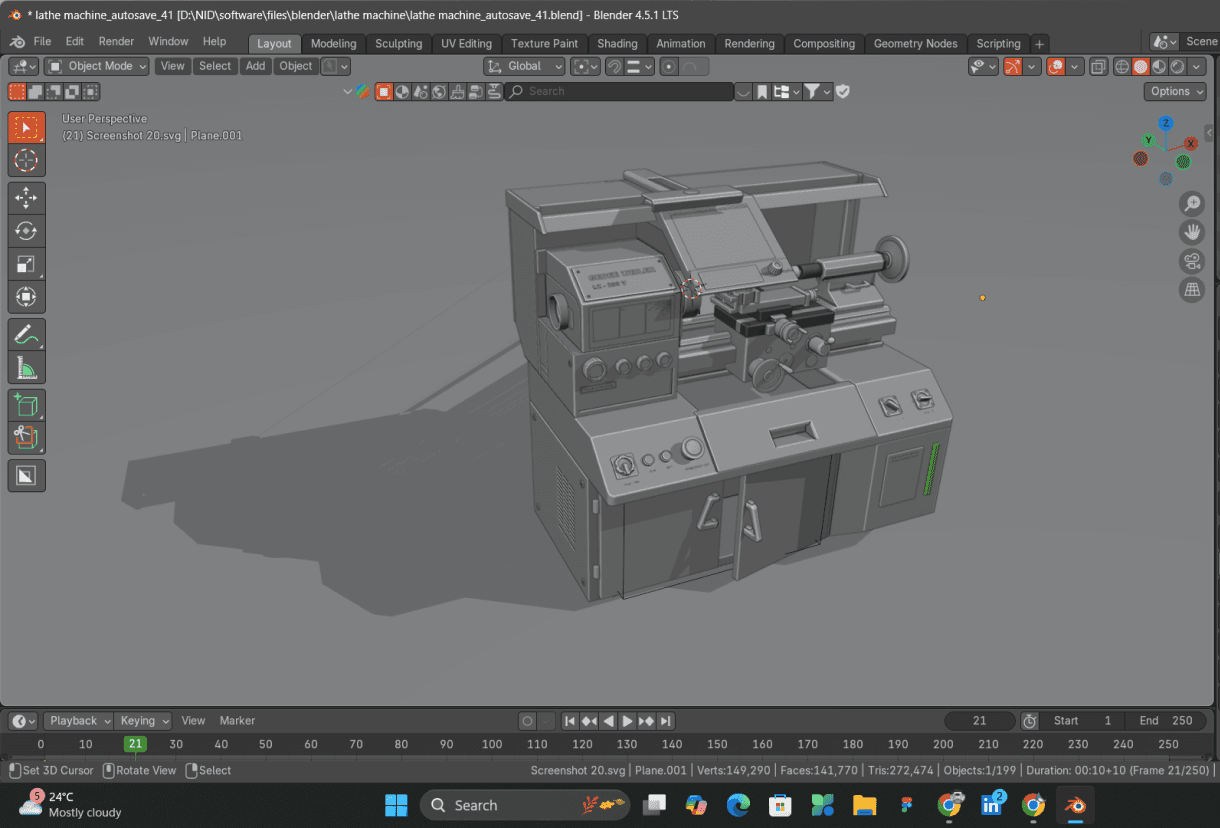1220x828 pixels.
Task: Click the toolbar icon below Add Cube
Action: (x=27, y=438)
